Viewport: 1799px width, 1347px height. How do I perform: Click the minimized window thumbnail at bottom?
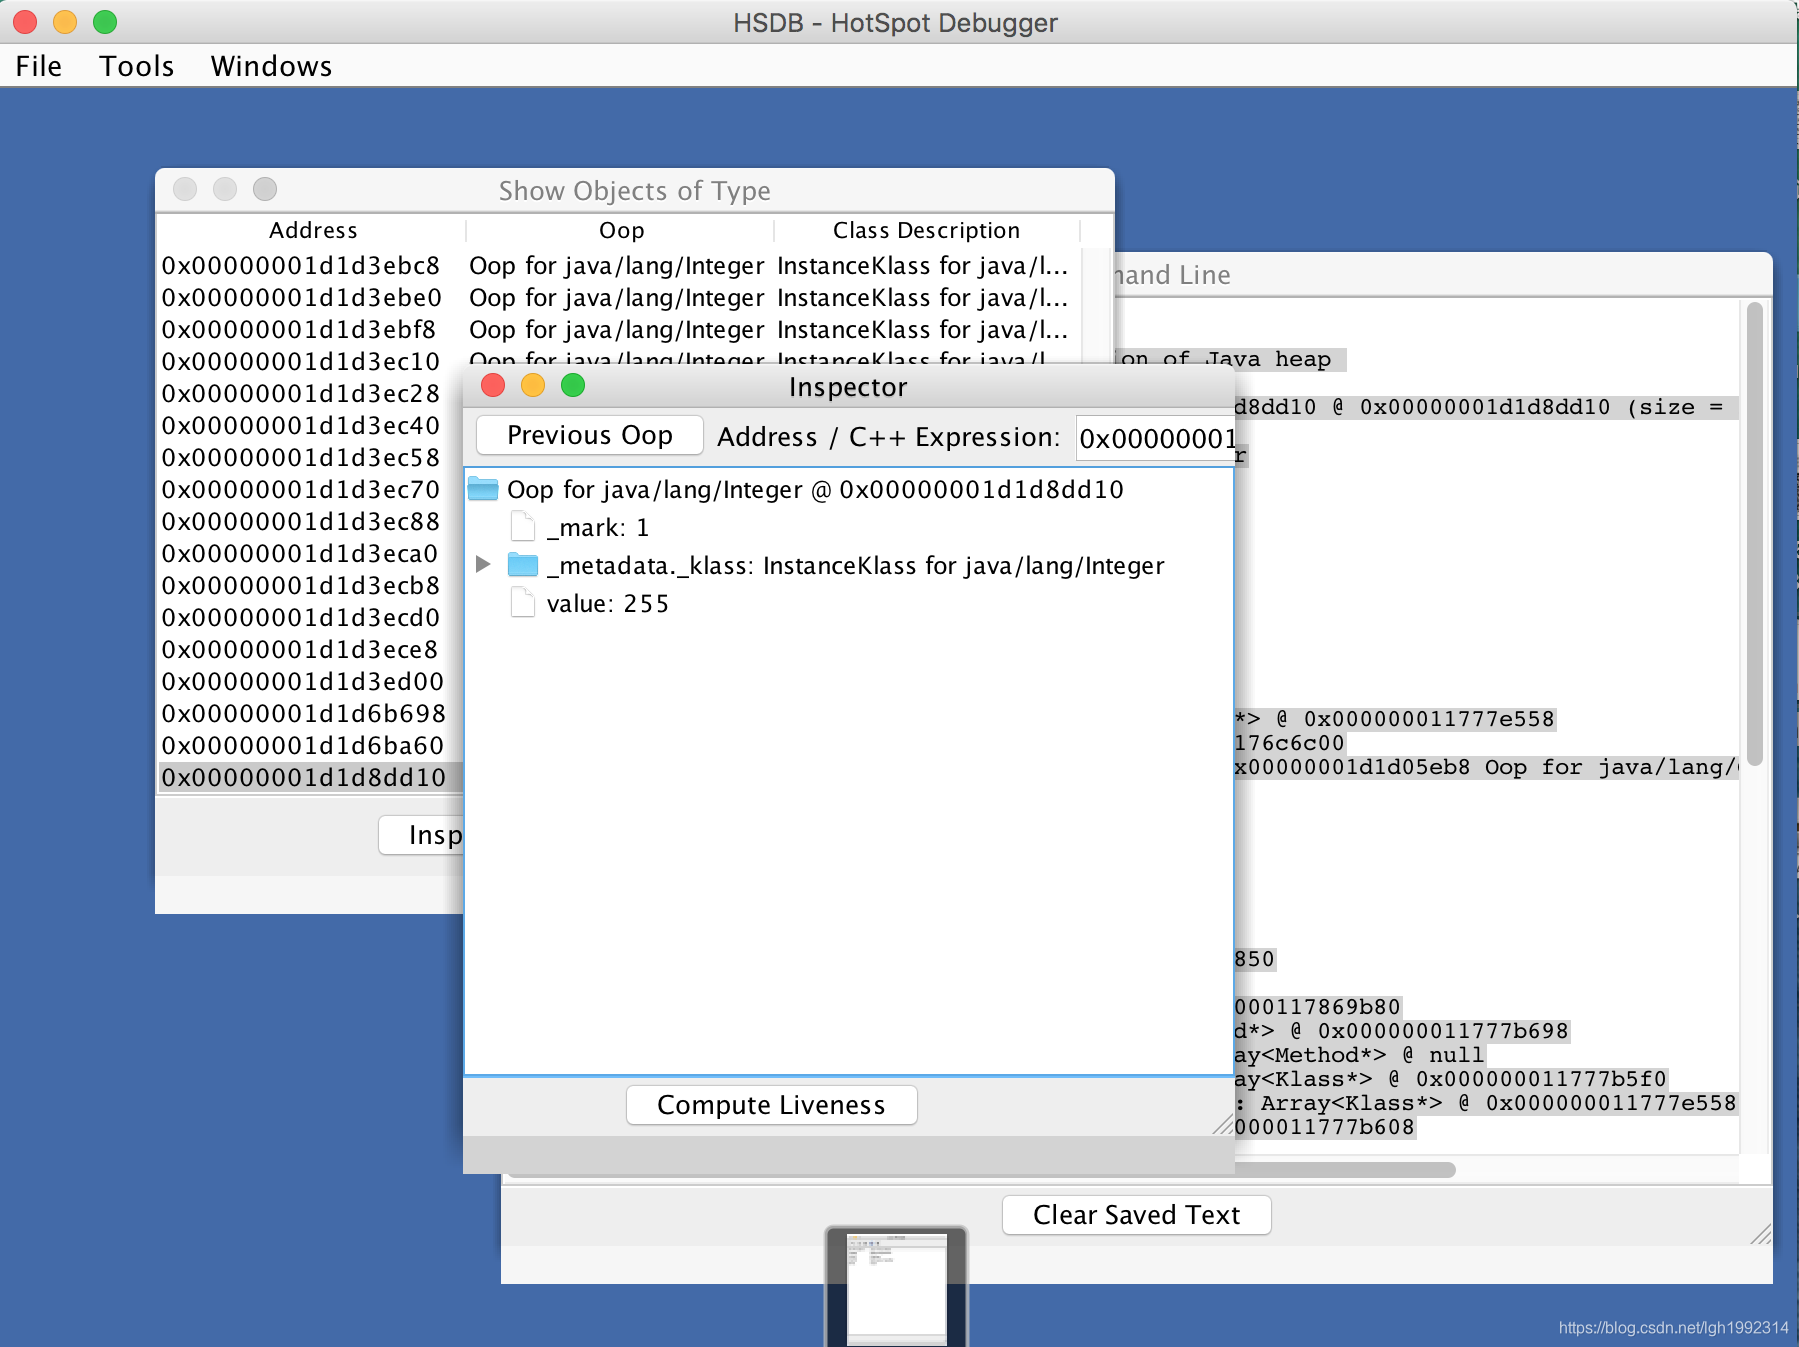pos(896,1287)
